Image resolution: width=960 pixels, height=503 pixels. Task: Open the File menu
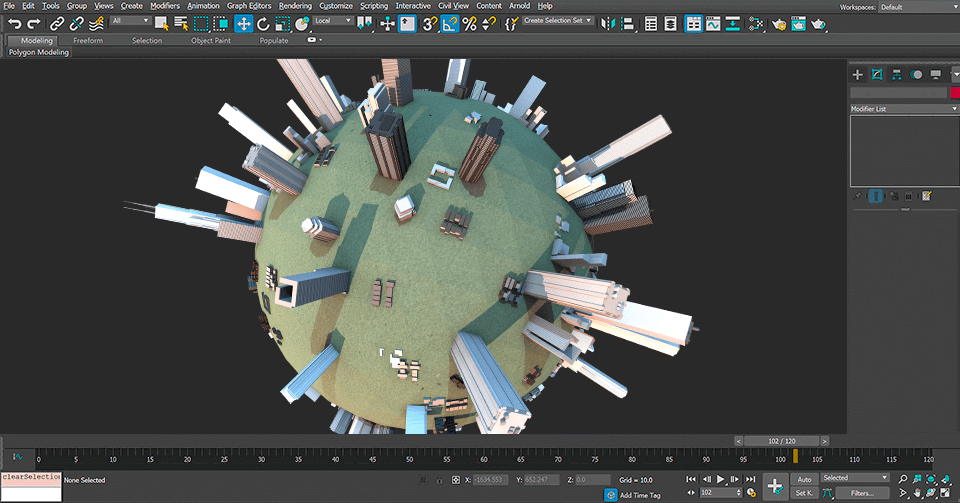tap(9, 6)
